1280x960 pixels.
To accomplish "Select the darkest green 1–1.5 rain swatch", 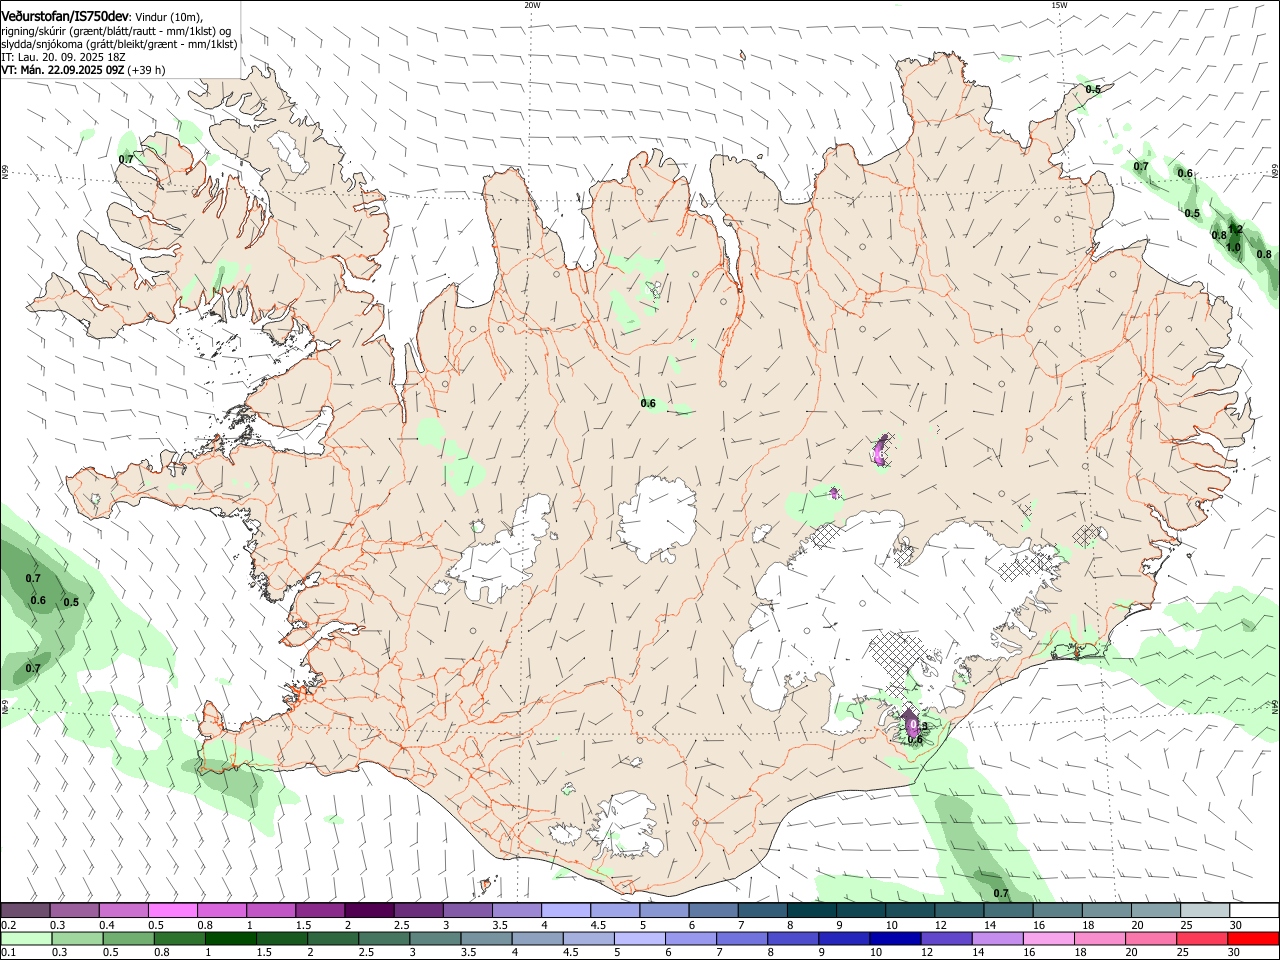I will point(229,938).
